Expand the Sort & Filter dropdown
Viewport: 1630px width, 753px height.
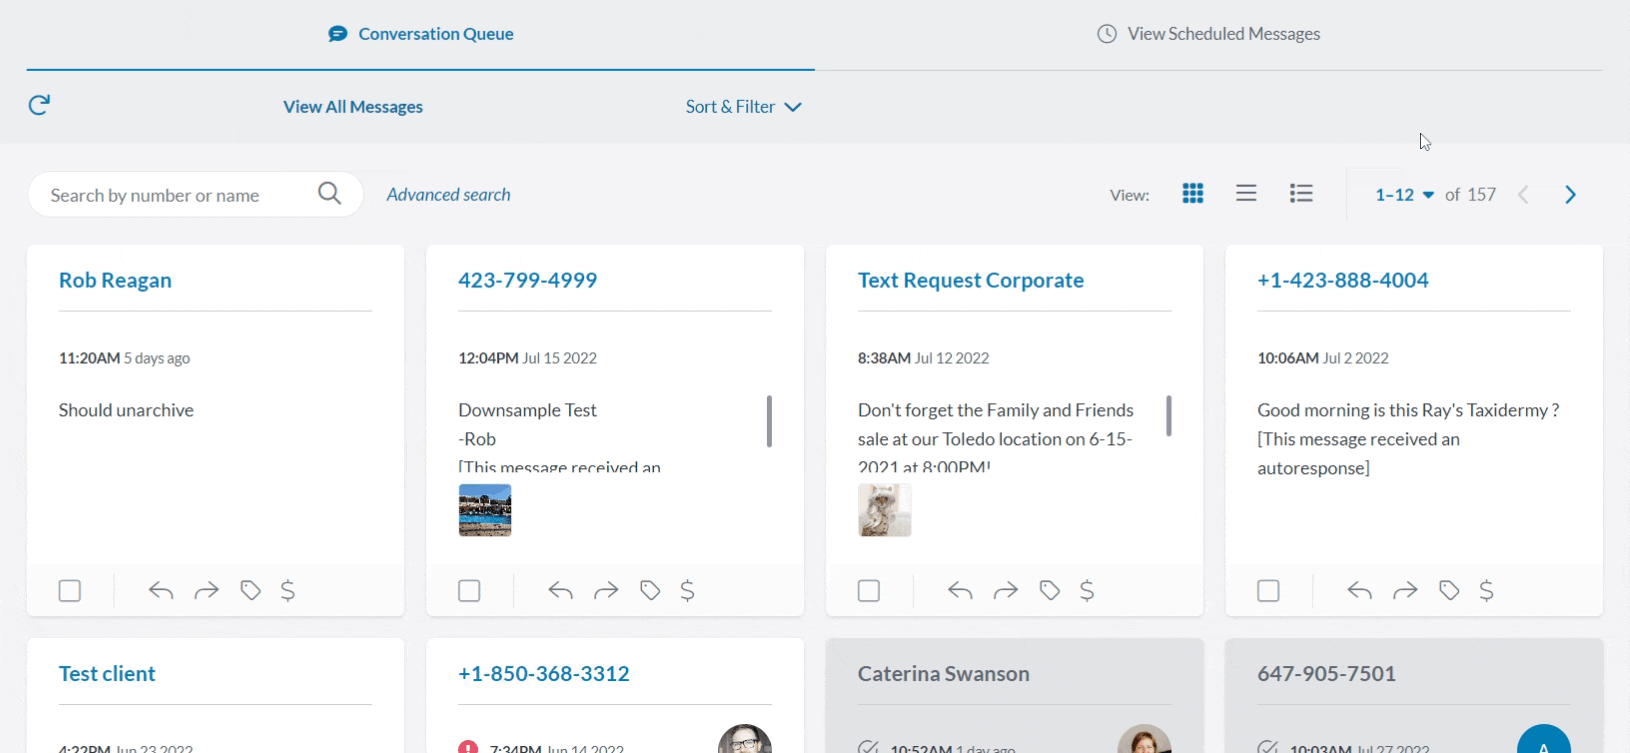click(743, 107)
